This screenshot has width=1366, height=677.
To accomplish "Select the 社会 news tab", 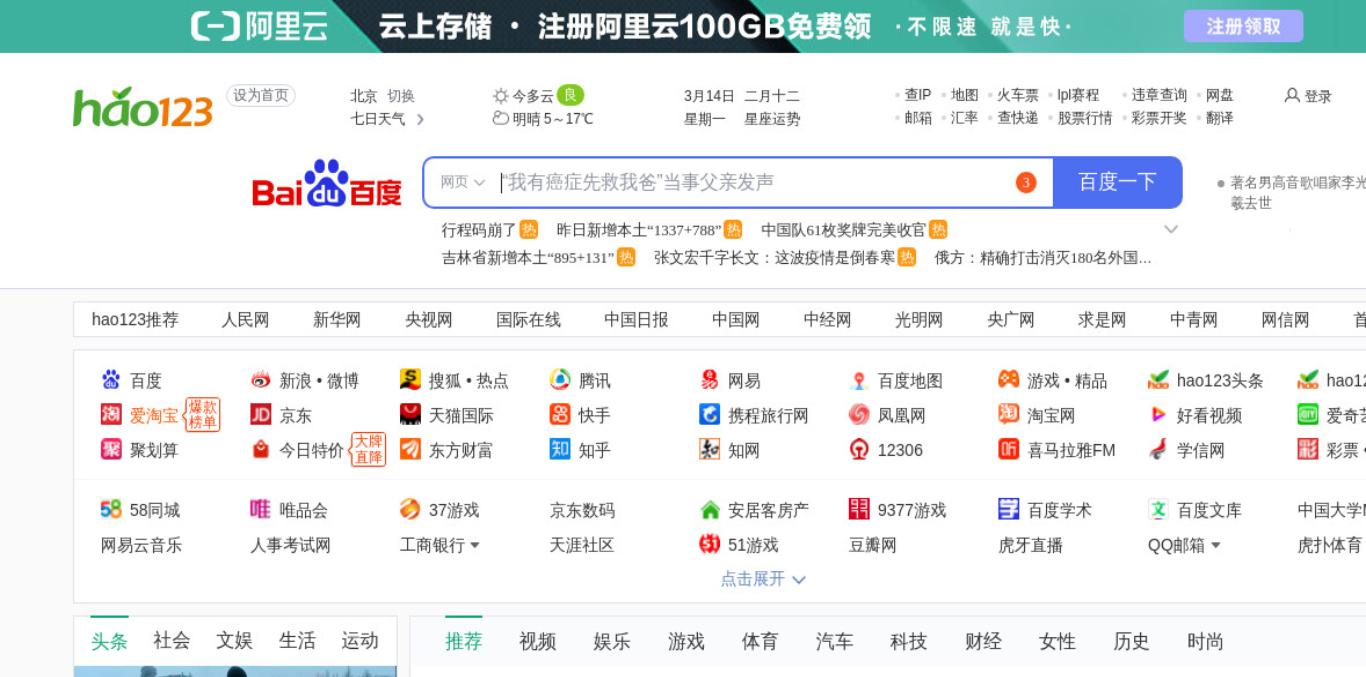I will coord(172,641).
